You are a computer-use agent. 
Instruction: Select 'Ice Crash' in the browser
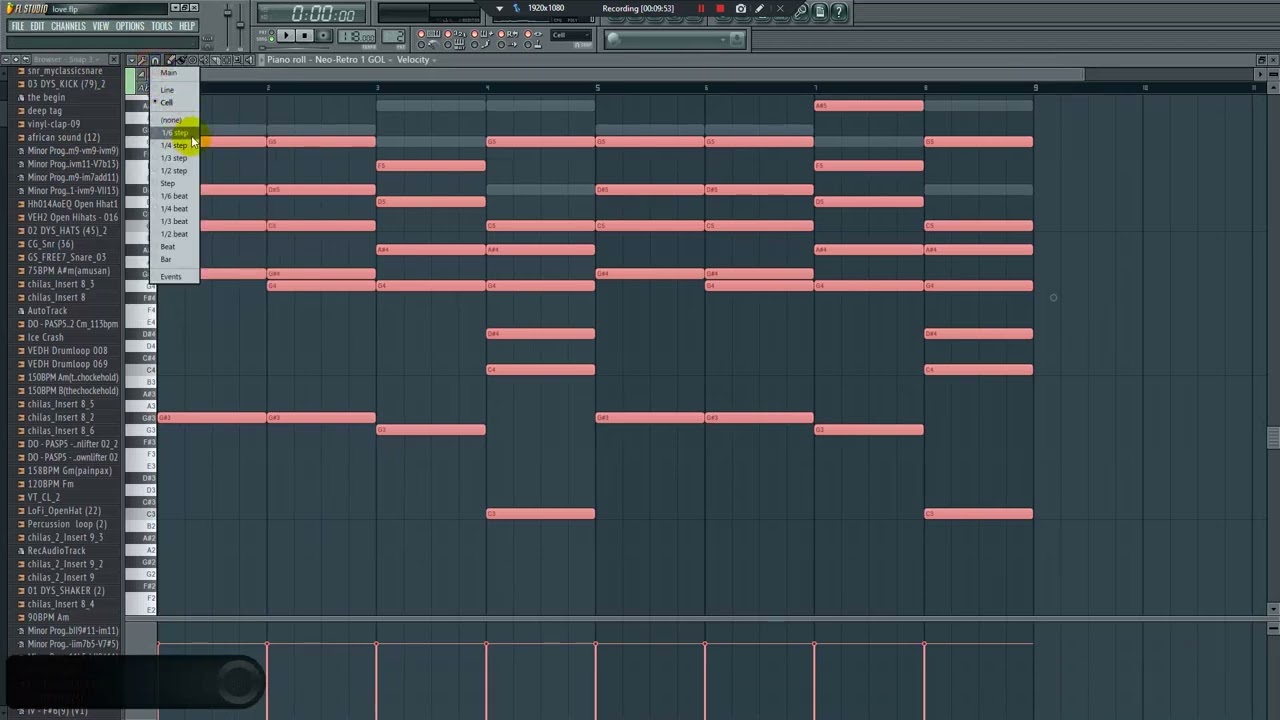tap(45, 337)
